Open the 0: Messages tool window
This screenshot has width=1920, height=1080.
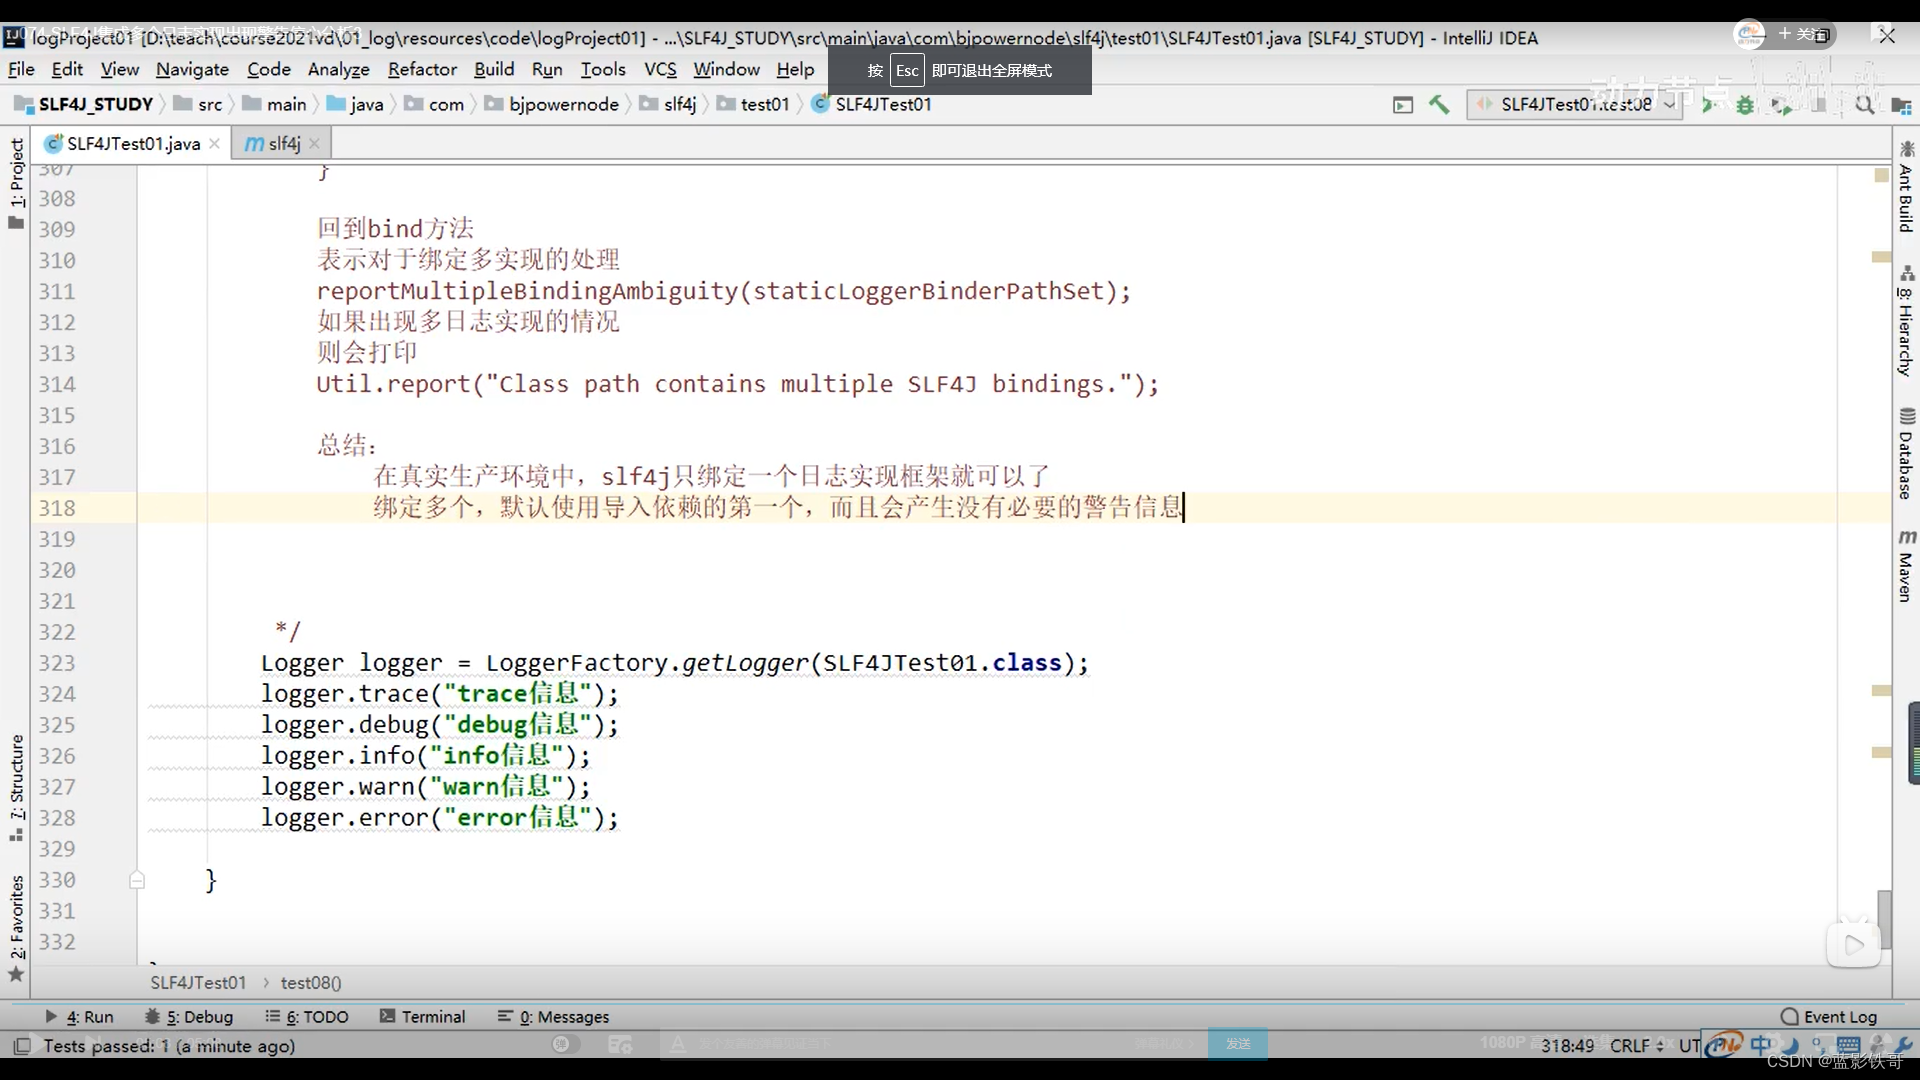pyautogui.click(x=554, y=1016)
